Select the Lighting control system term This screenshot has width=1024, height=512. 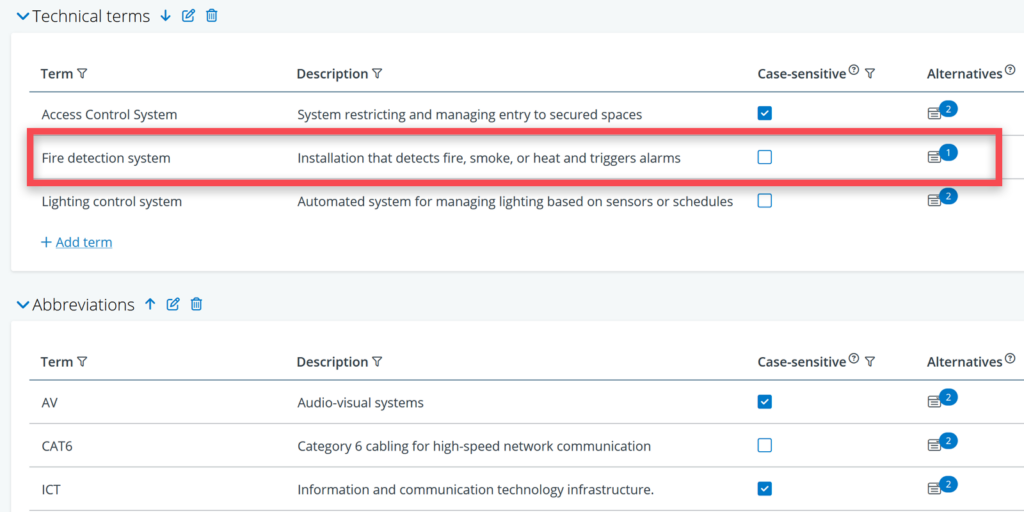point(111,201)
